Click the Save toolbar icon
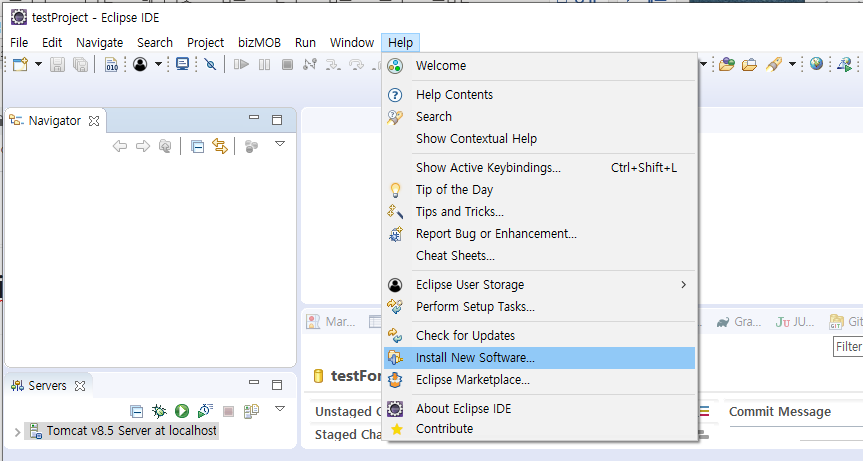 click(57, 65)
